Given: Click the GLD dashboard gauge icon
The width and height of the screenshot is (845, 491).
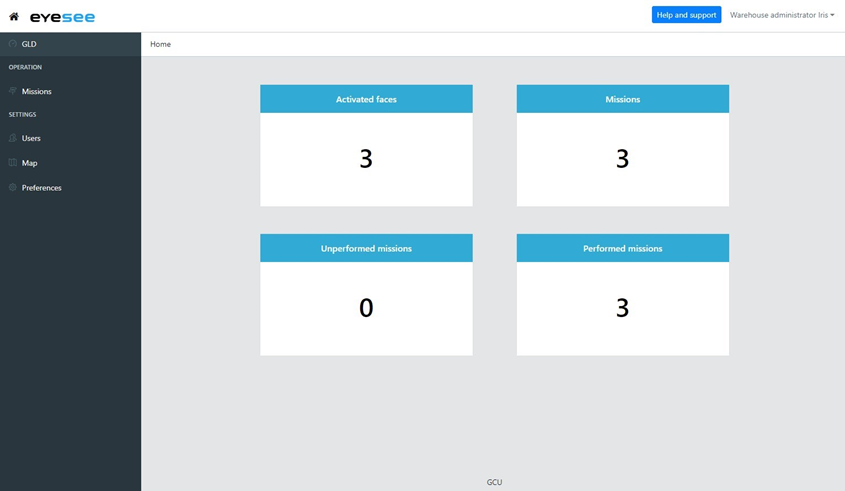Looking at the screenshot, I should click(13, 44).
